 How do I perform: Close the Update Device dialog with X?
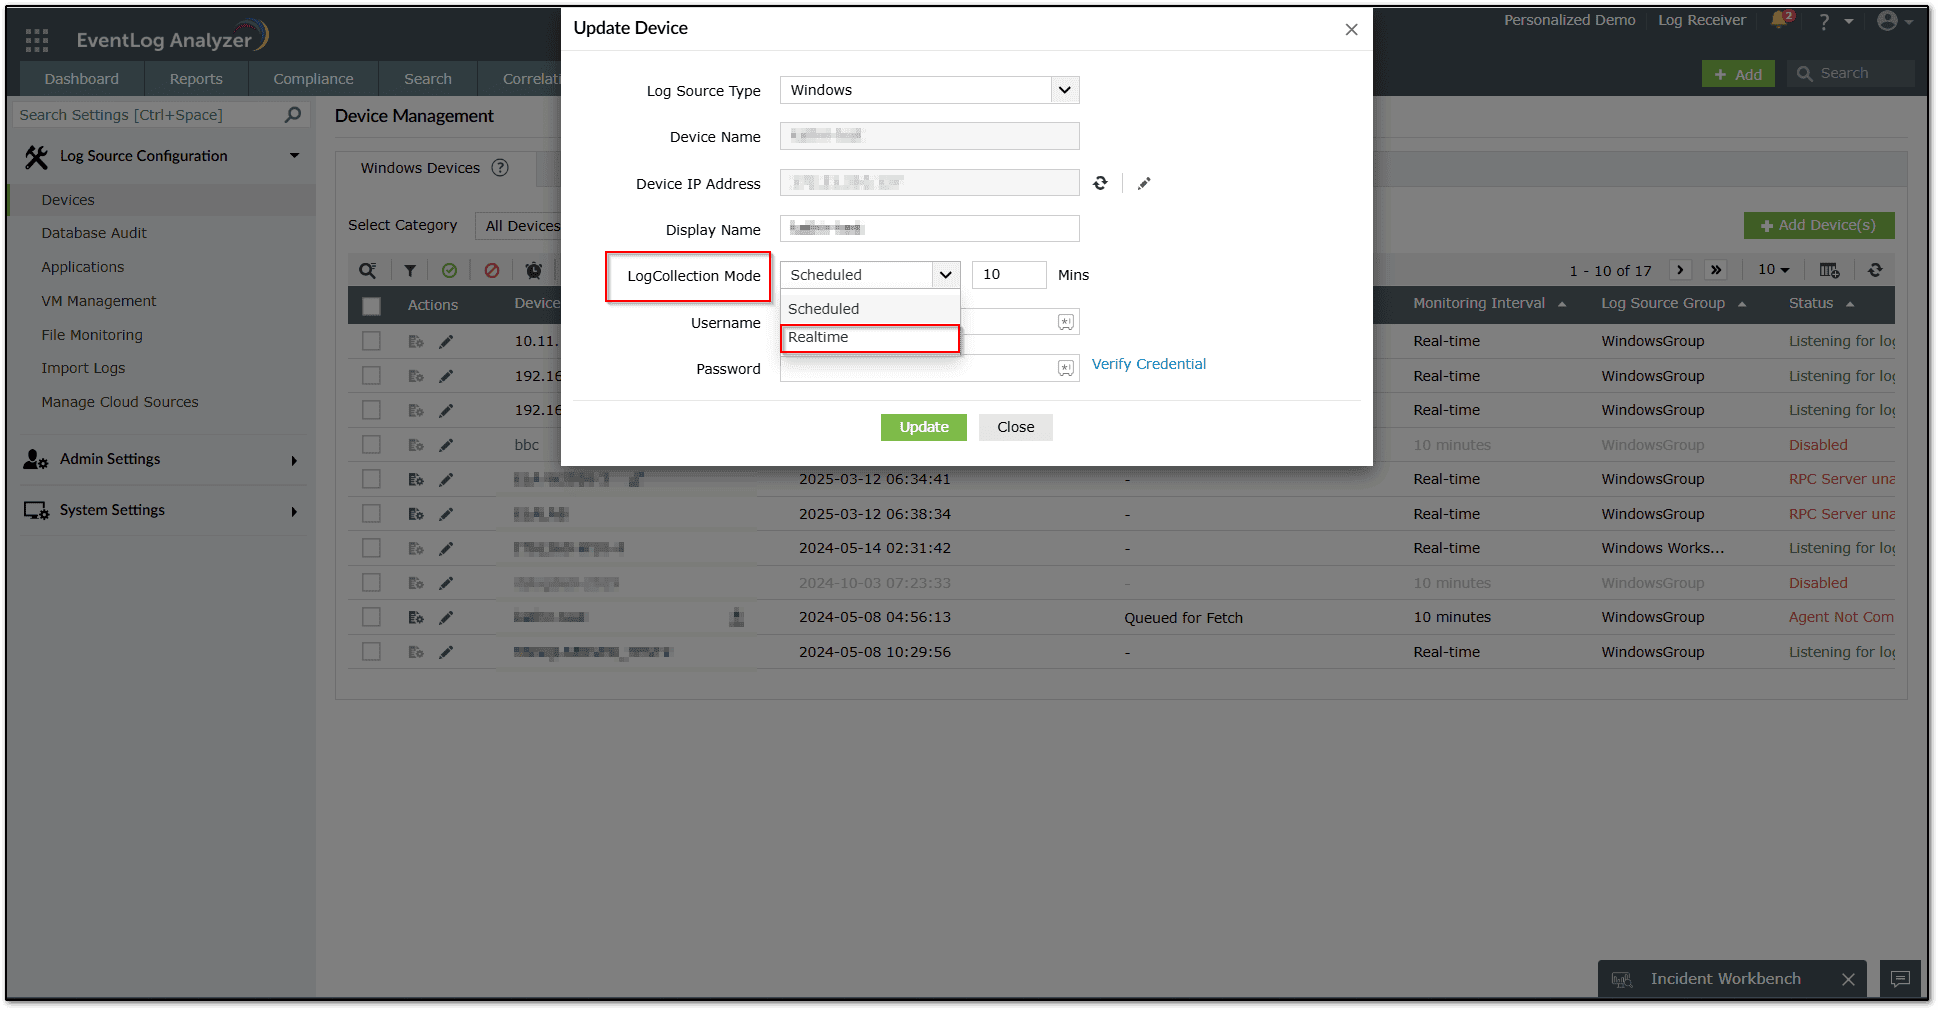point(1351,29)
